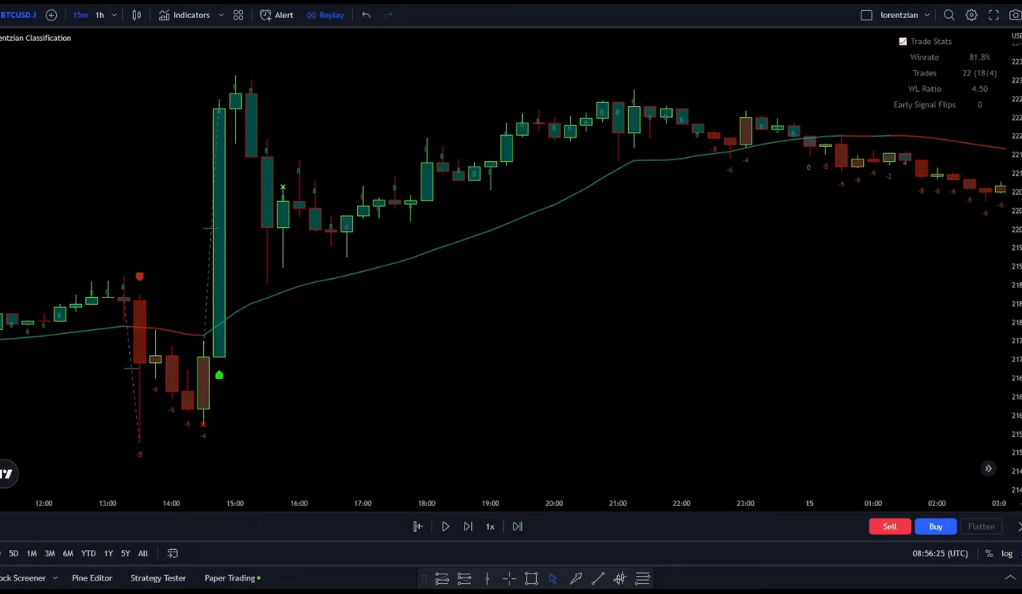Open the Pine Editor tab

[92, 578]
